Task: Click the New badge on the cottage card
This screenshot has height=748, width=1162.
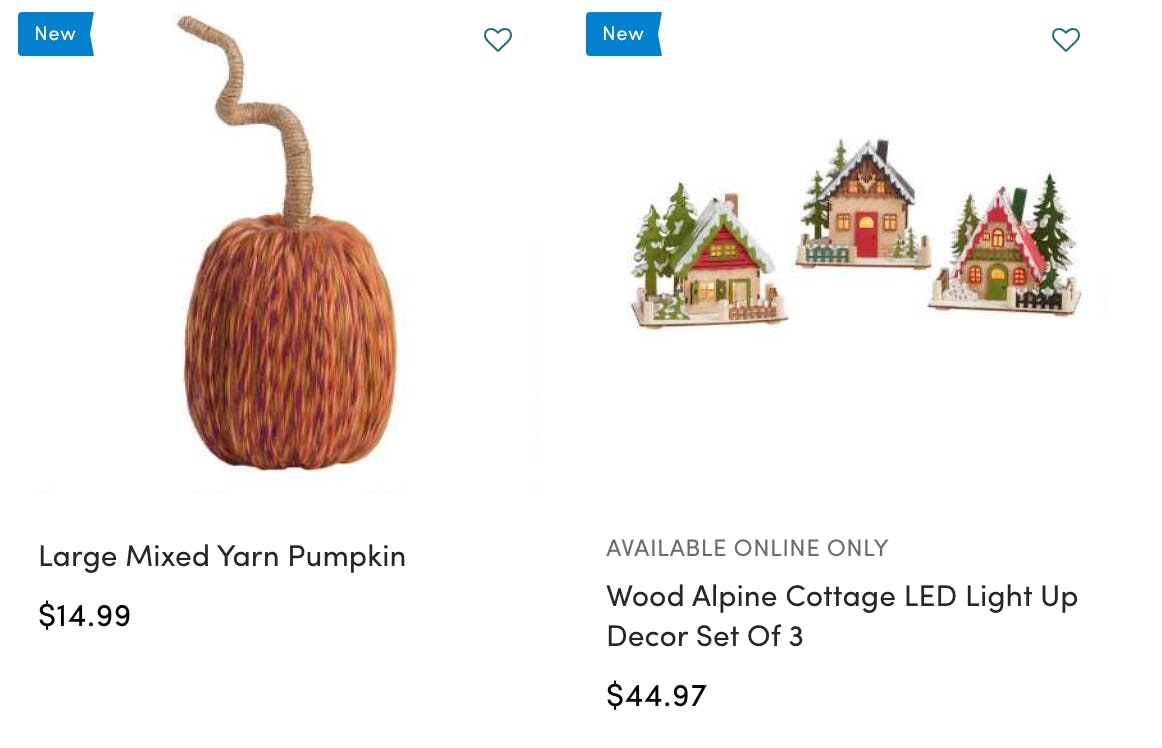Action: pyautogui.click(x=622, y=33)
